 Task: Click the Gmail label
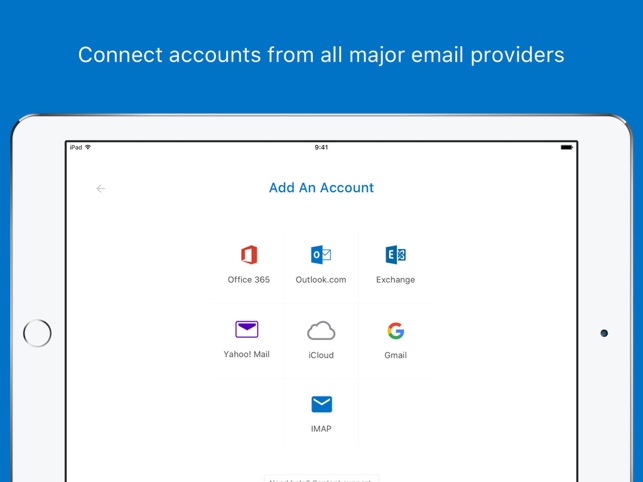point(395,355)
